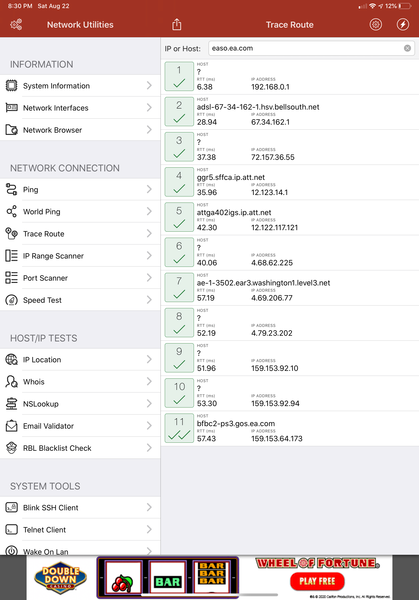Open the Trace Route menu item

[x=80, y=234]
